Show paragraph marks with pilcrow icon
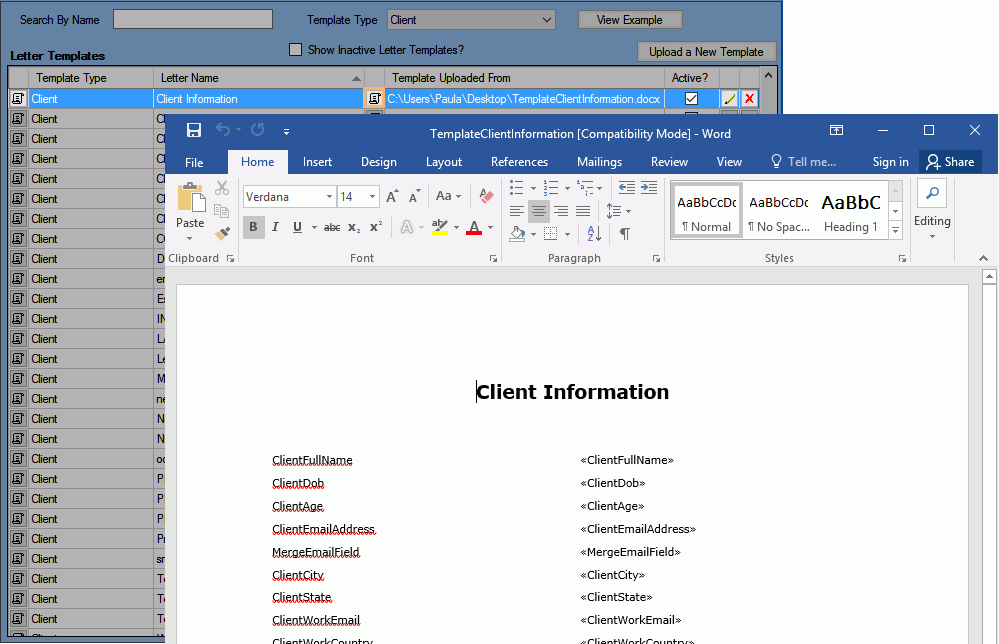 click(624, 233)
